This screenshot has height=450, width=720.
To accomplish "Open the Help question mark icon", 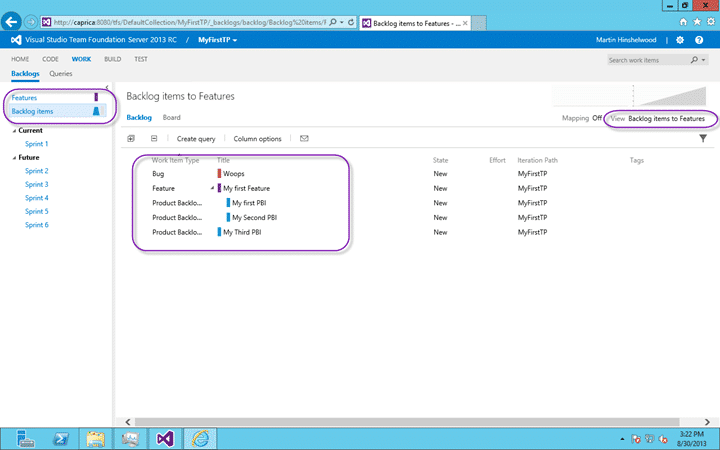I will (x=699, y=40).
